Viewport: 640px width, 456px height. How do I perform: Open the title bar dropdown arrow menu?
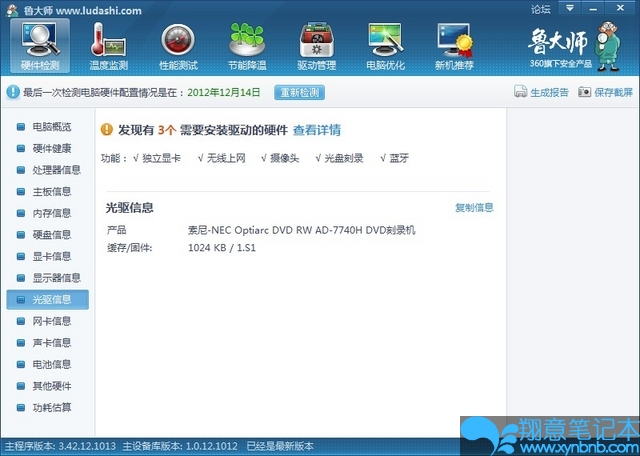[570, 8]
